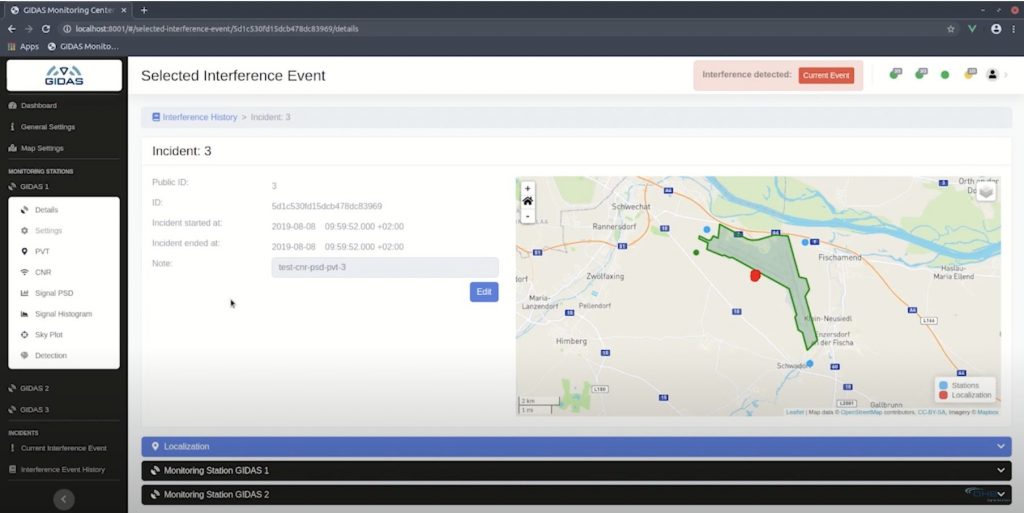
Task: Open PVT under GIDAS 1
Action: click(x=42, y=251)
